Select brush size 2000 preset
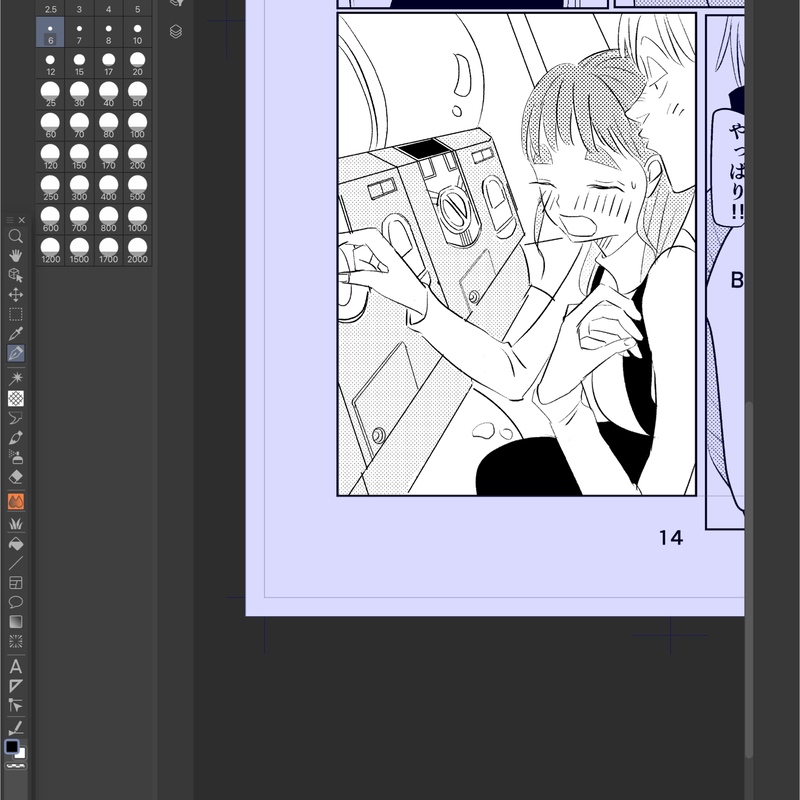 tap(137, 250)
